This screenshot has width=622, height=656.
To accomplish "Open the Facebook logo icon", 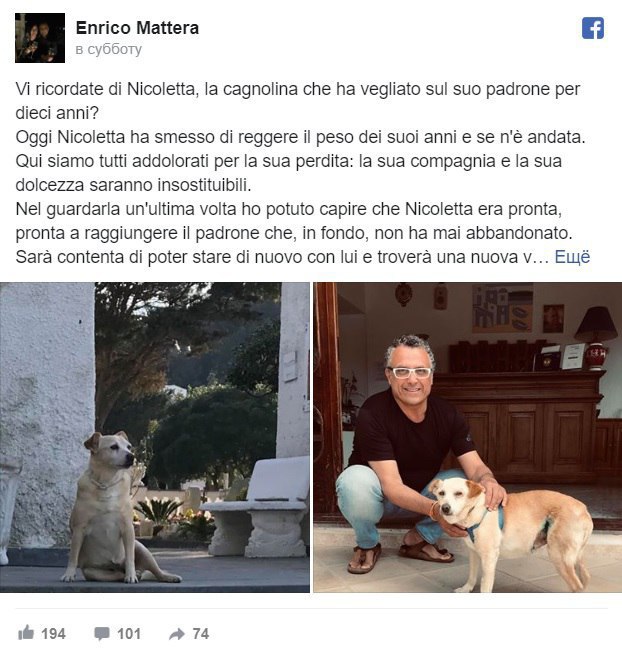I will (x=593, y=28).
